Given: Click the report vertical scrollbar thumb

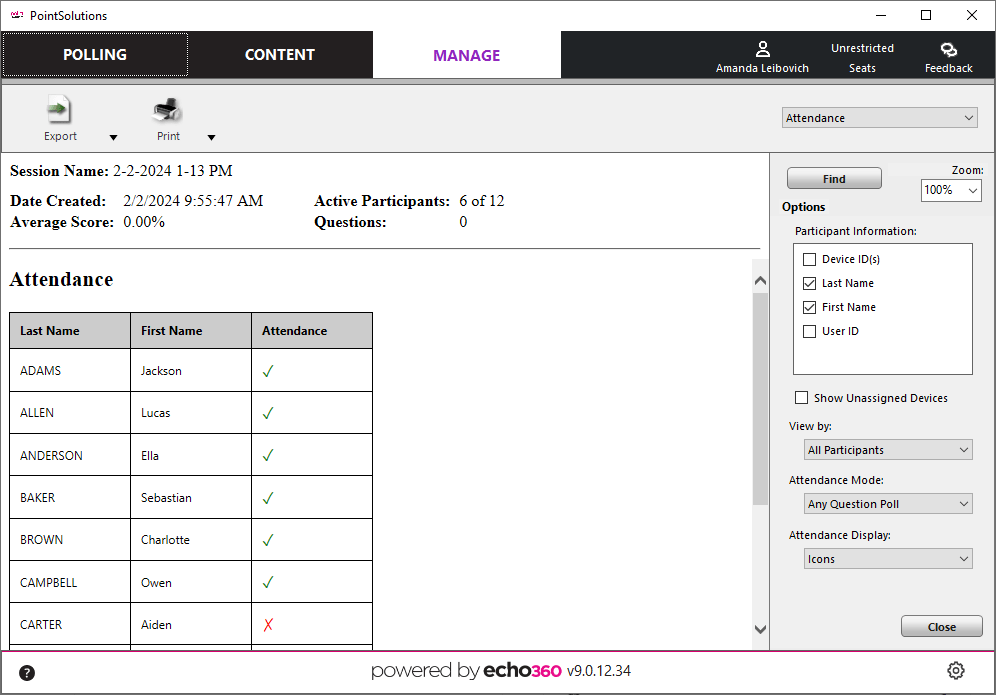Looking at the screenshot, I should click(x=760, y=399).
